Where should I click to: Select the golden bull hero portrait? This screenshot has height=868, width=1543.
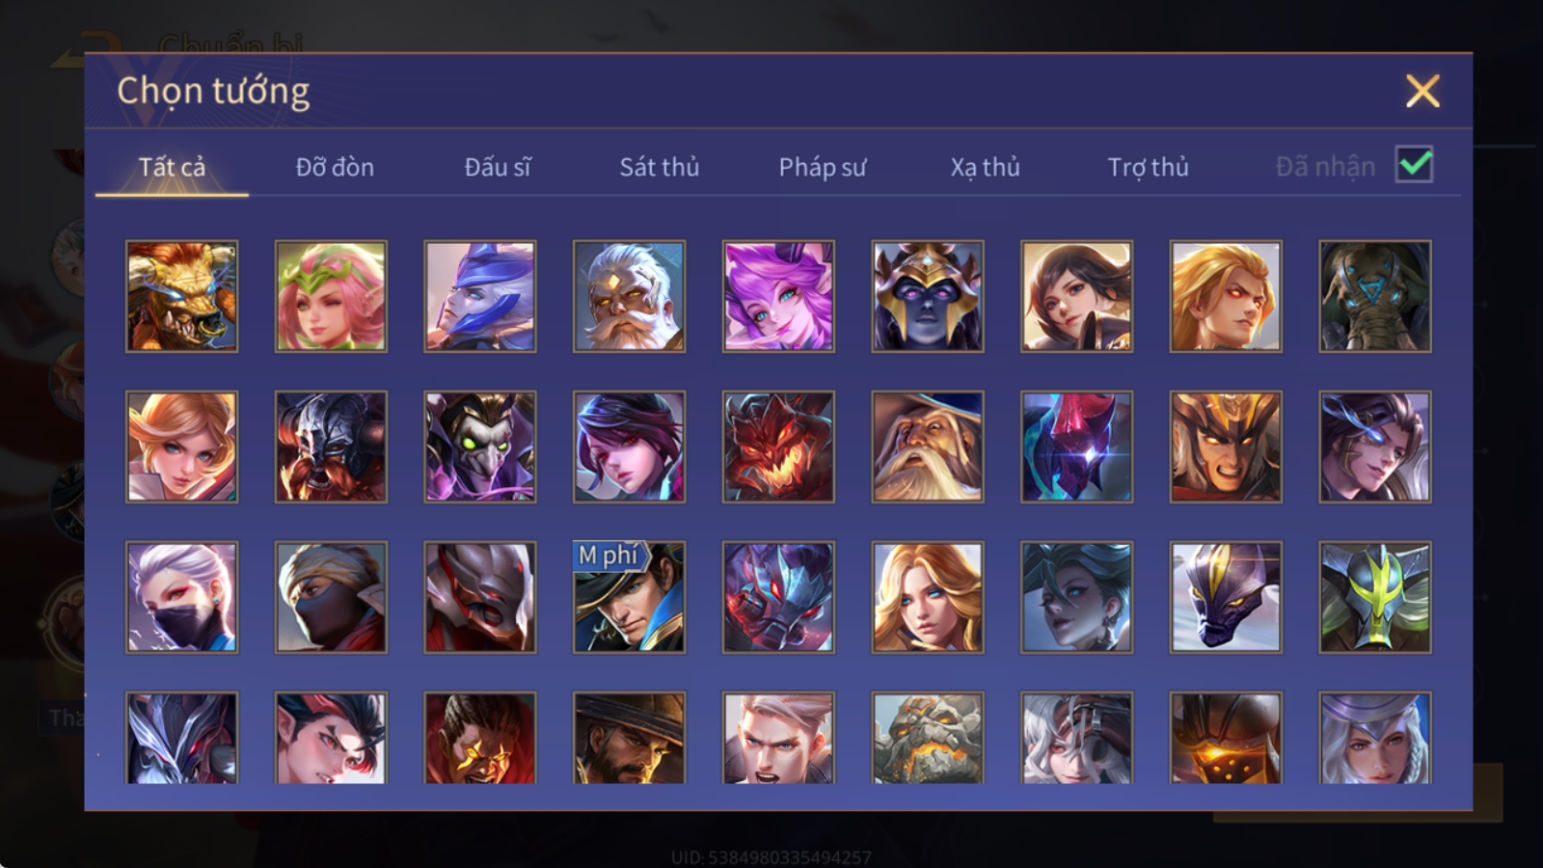(x=182, y=296)
